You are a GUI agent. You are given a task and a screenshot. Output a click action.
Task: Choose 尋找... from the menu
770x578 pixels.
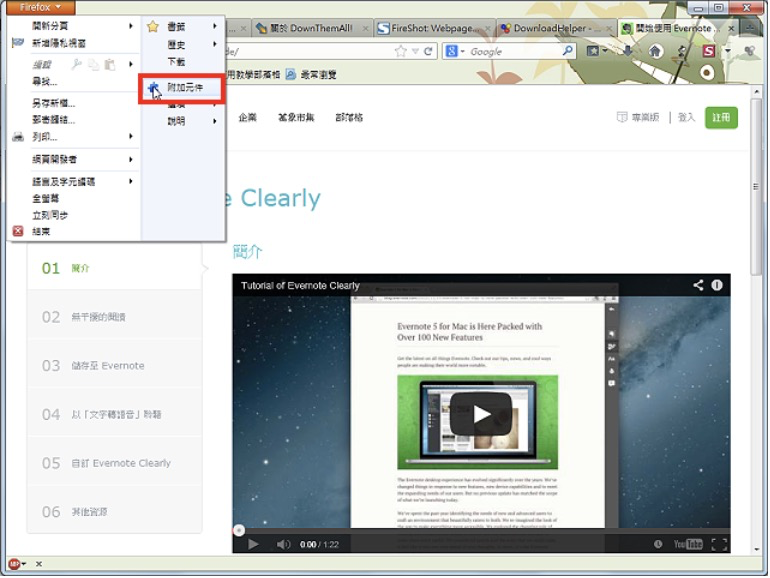[x=44, y=82]
